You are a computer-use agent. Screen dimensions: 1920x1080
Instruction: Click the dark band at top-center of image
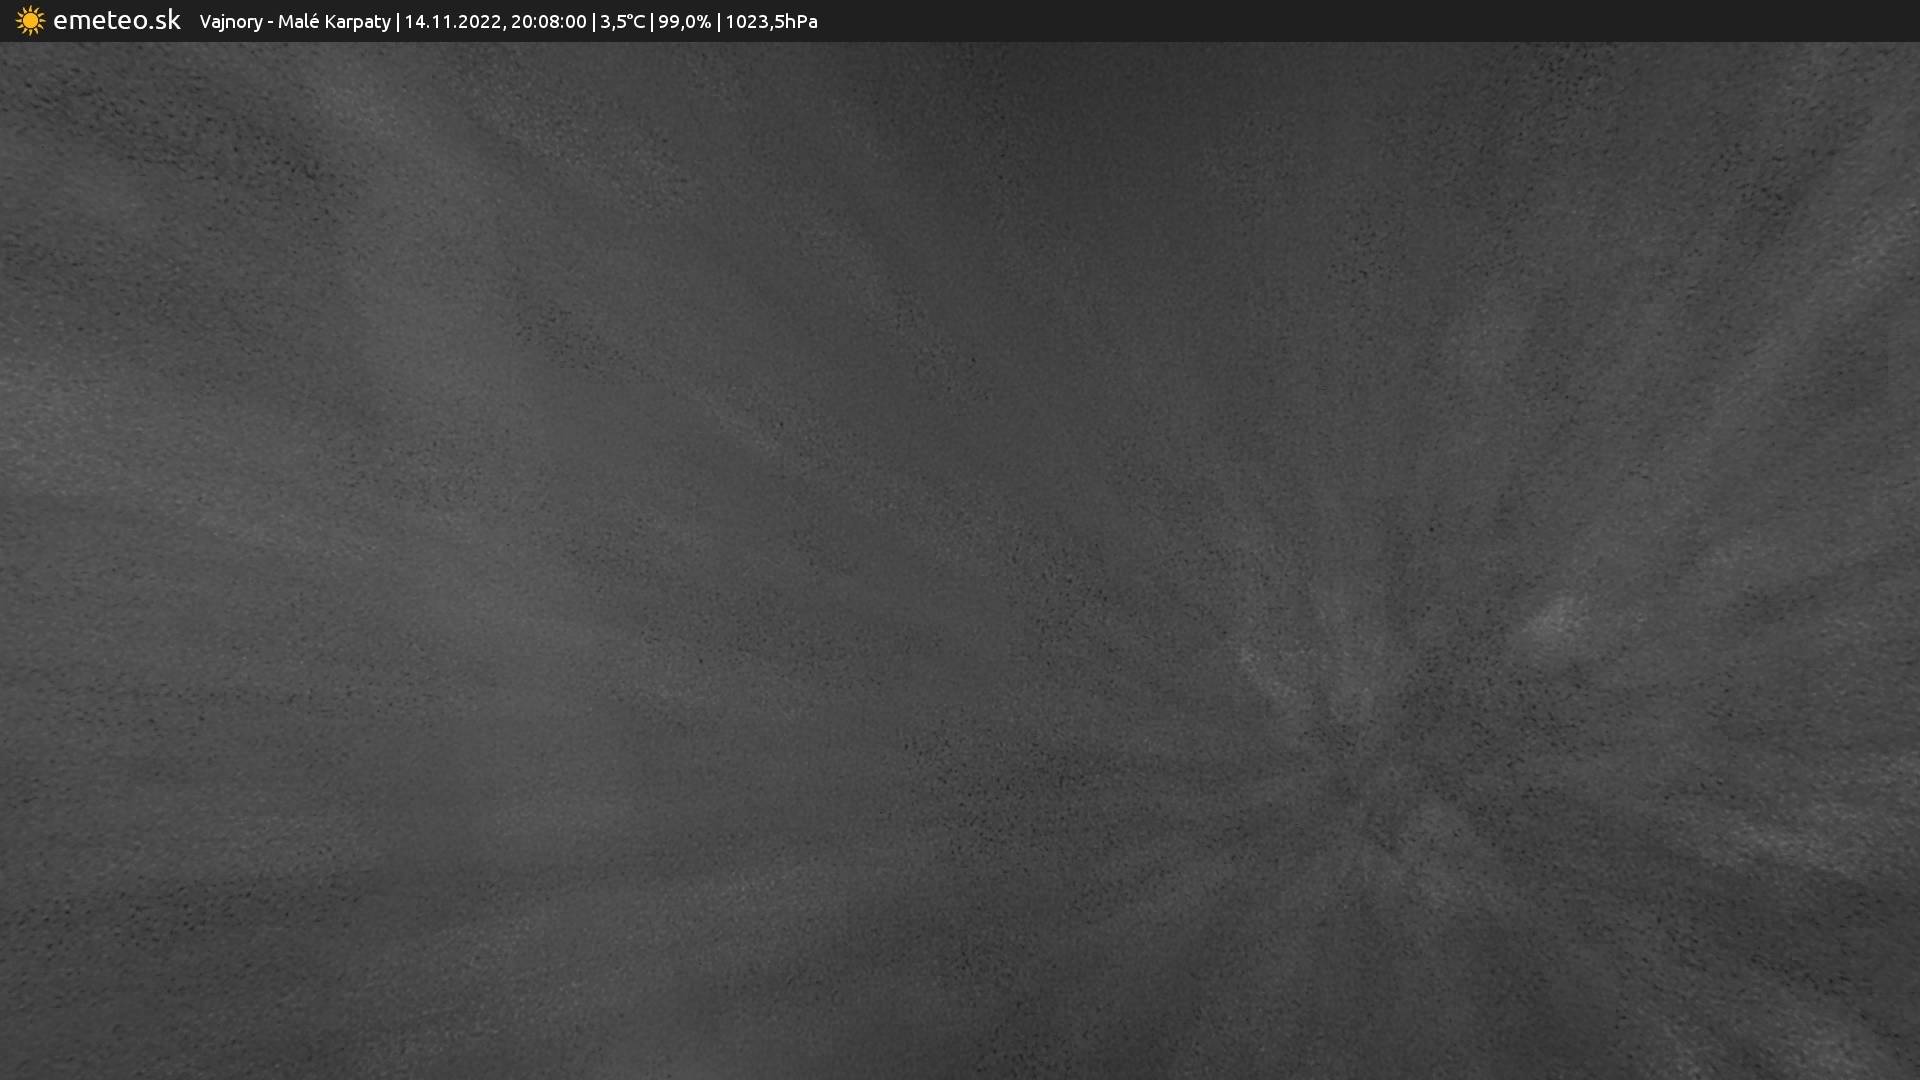coord(960,150)
